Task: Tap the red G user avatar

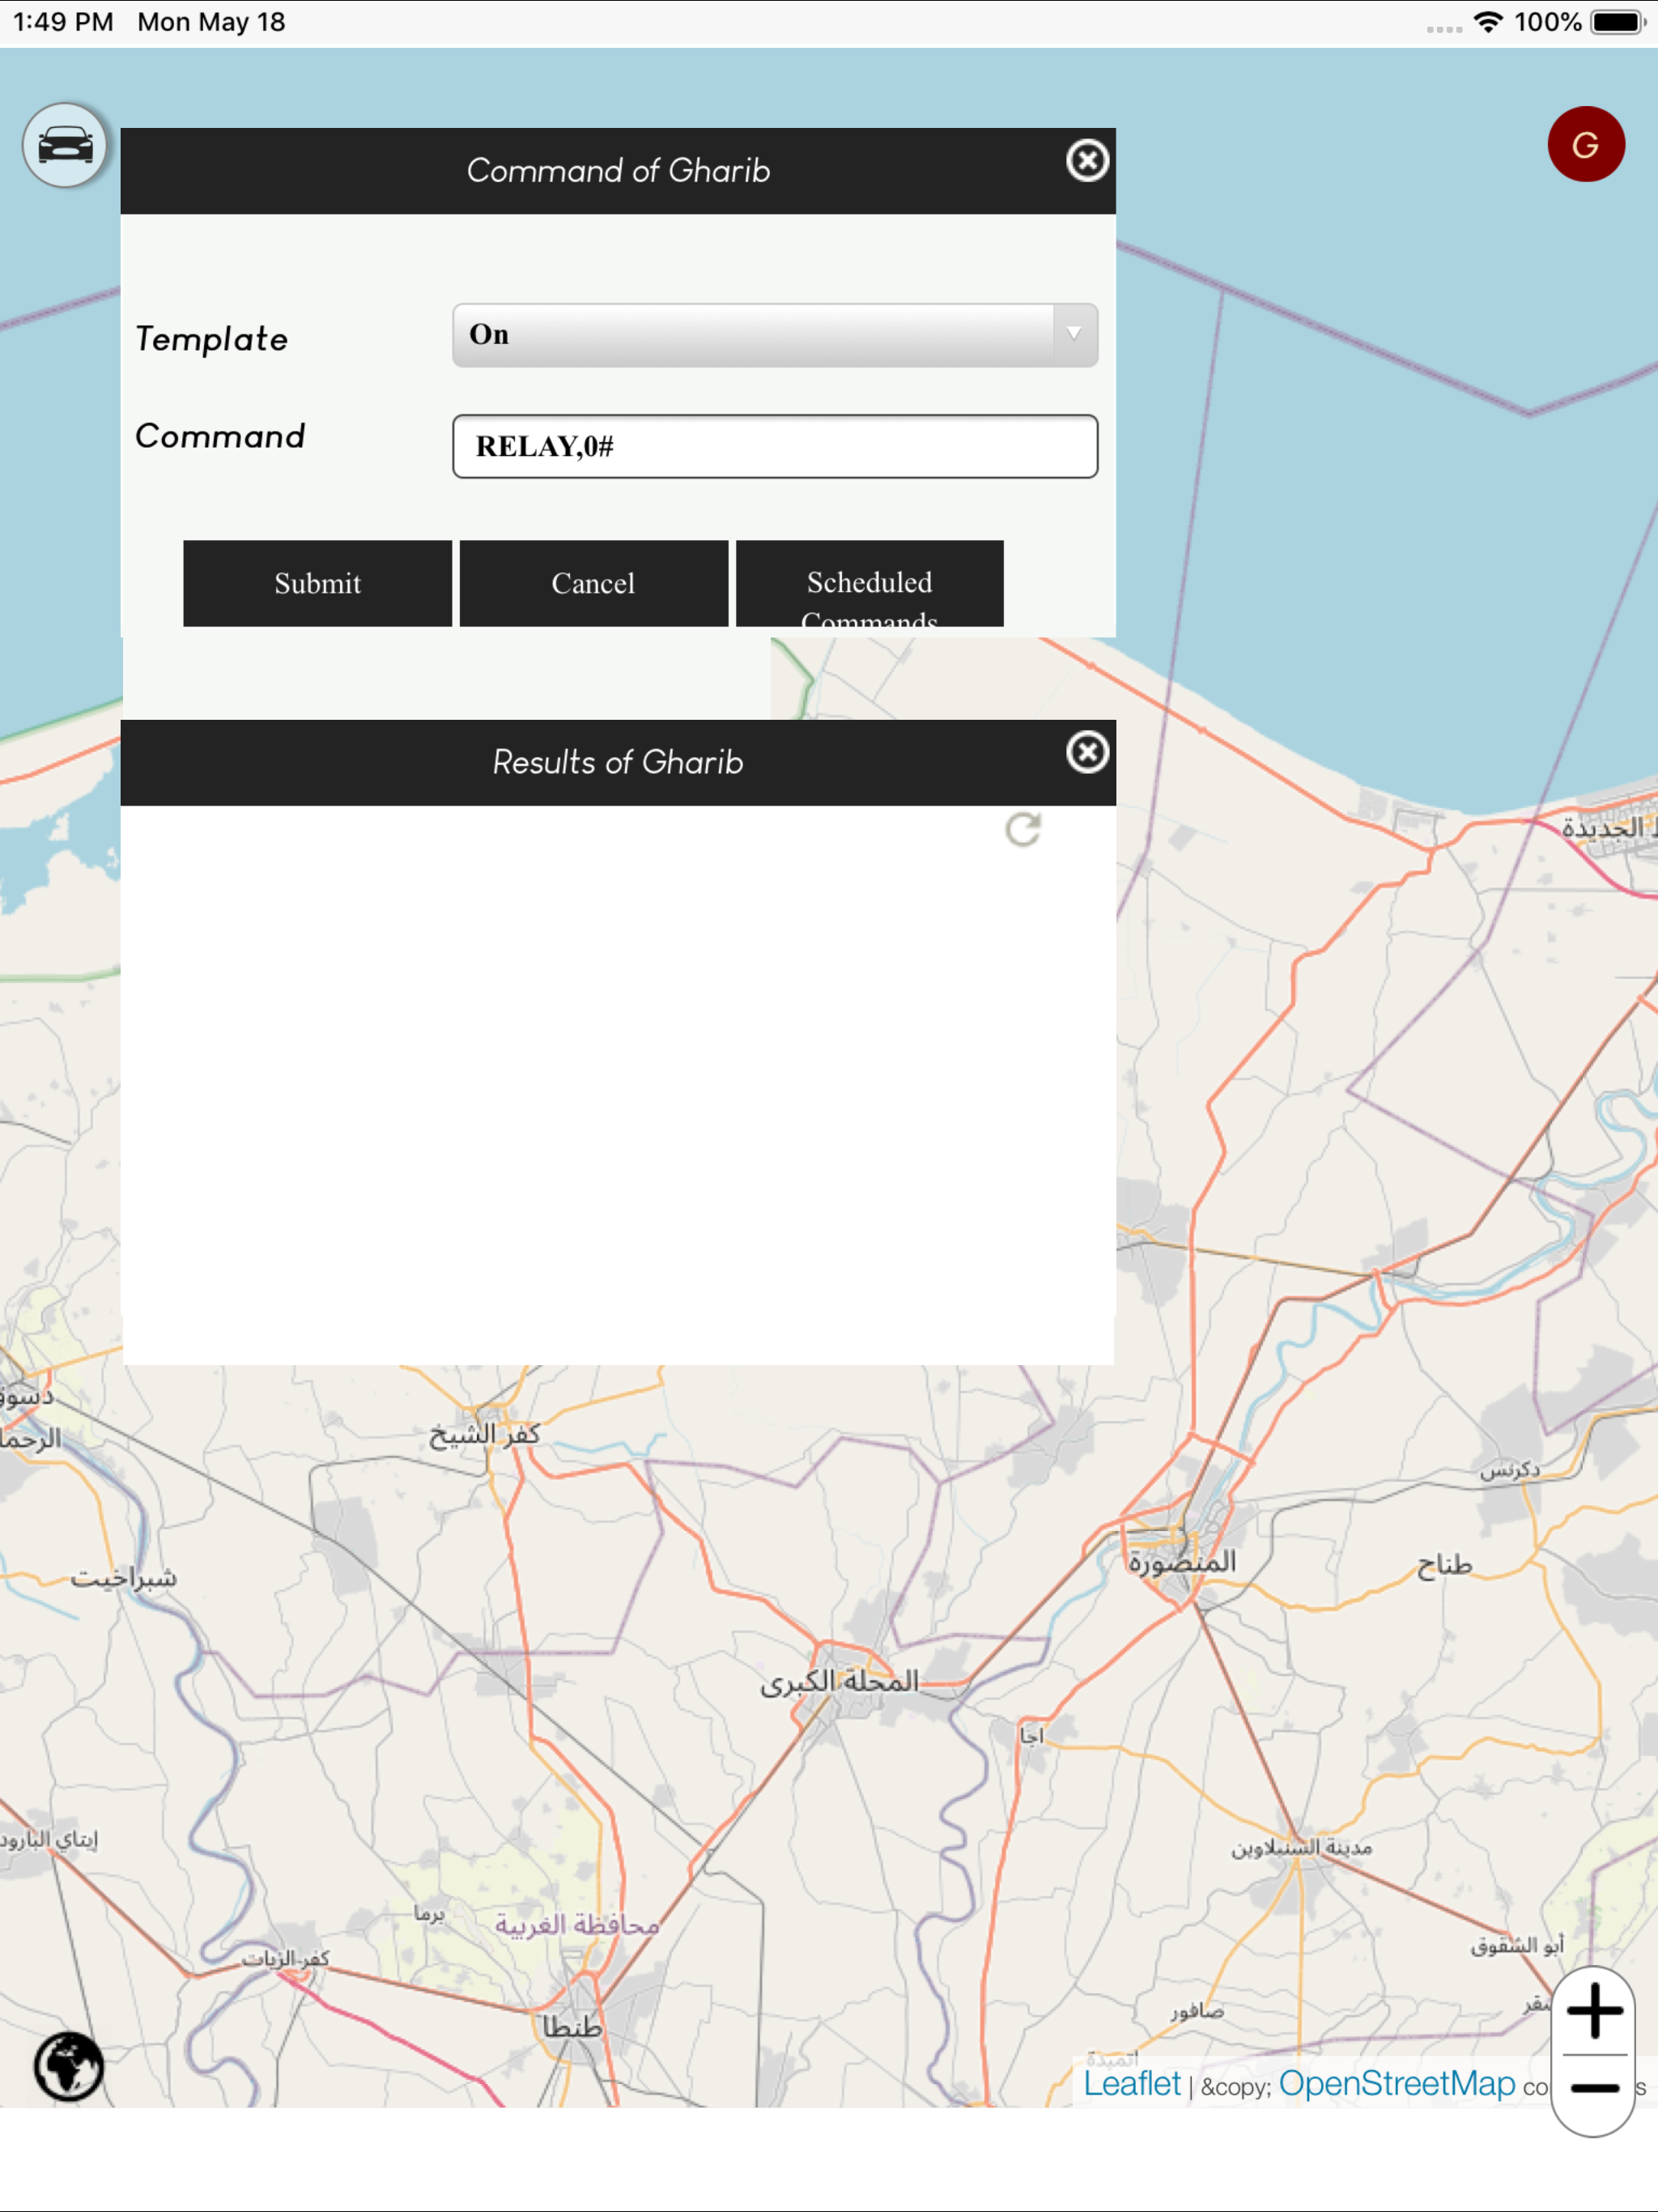Action: 1585,145
